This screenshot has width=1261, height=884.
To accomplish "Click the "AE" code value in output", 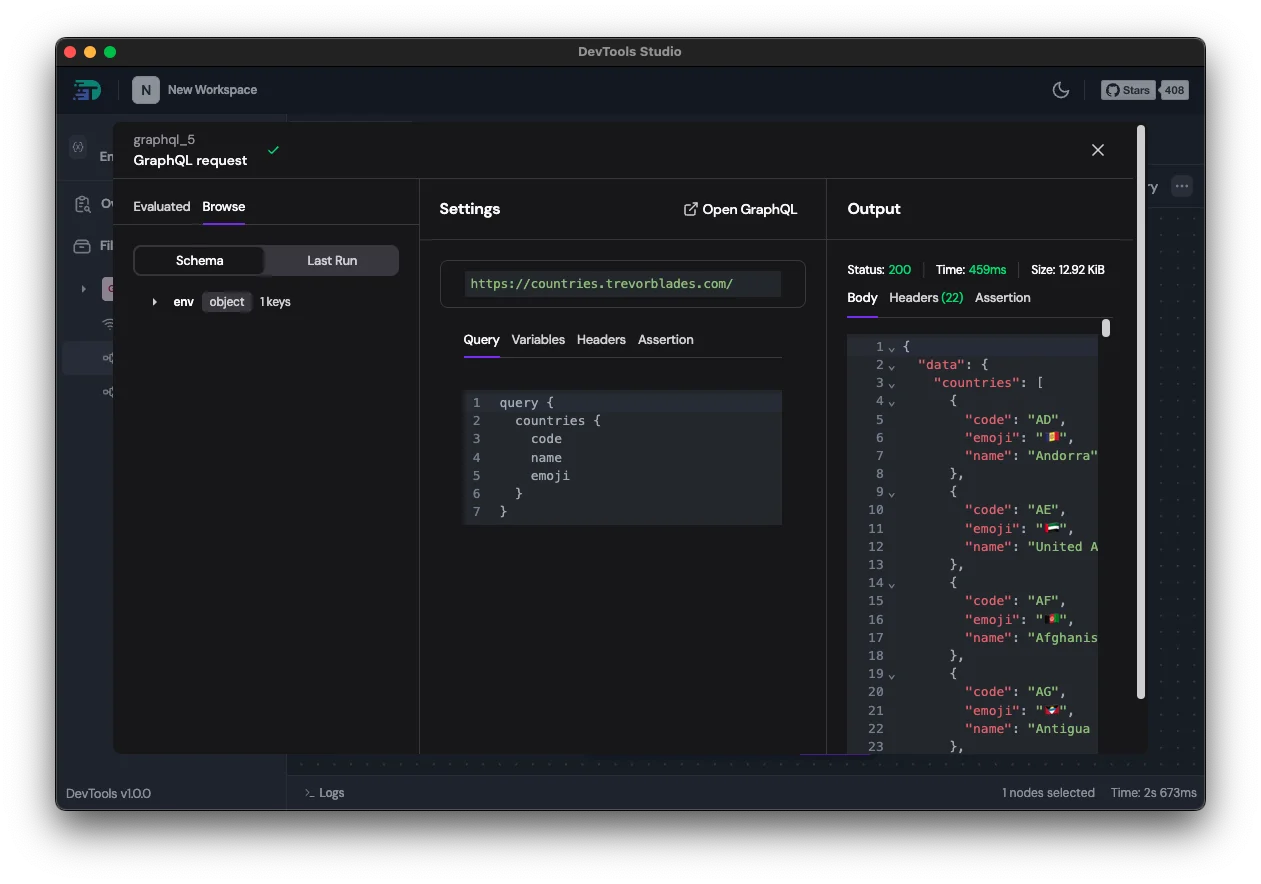I will pyautogui.click(x=1043, y=510).
